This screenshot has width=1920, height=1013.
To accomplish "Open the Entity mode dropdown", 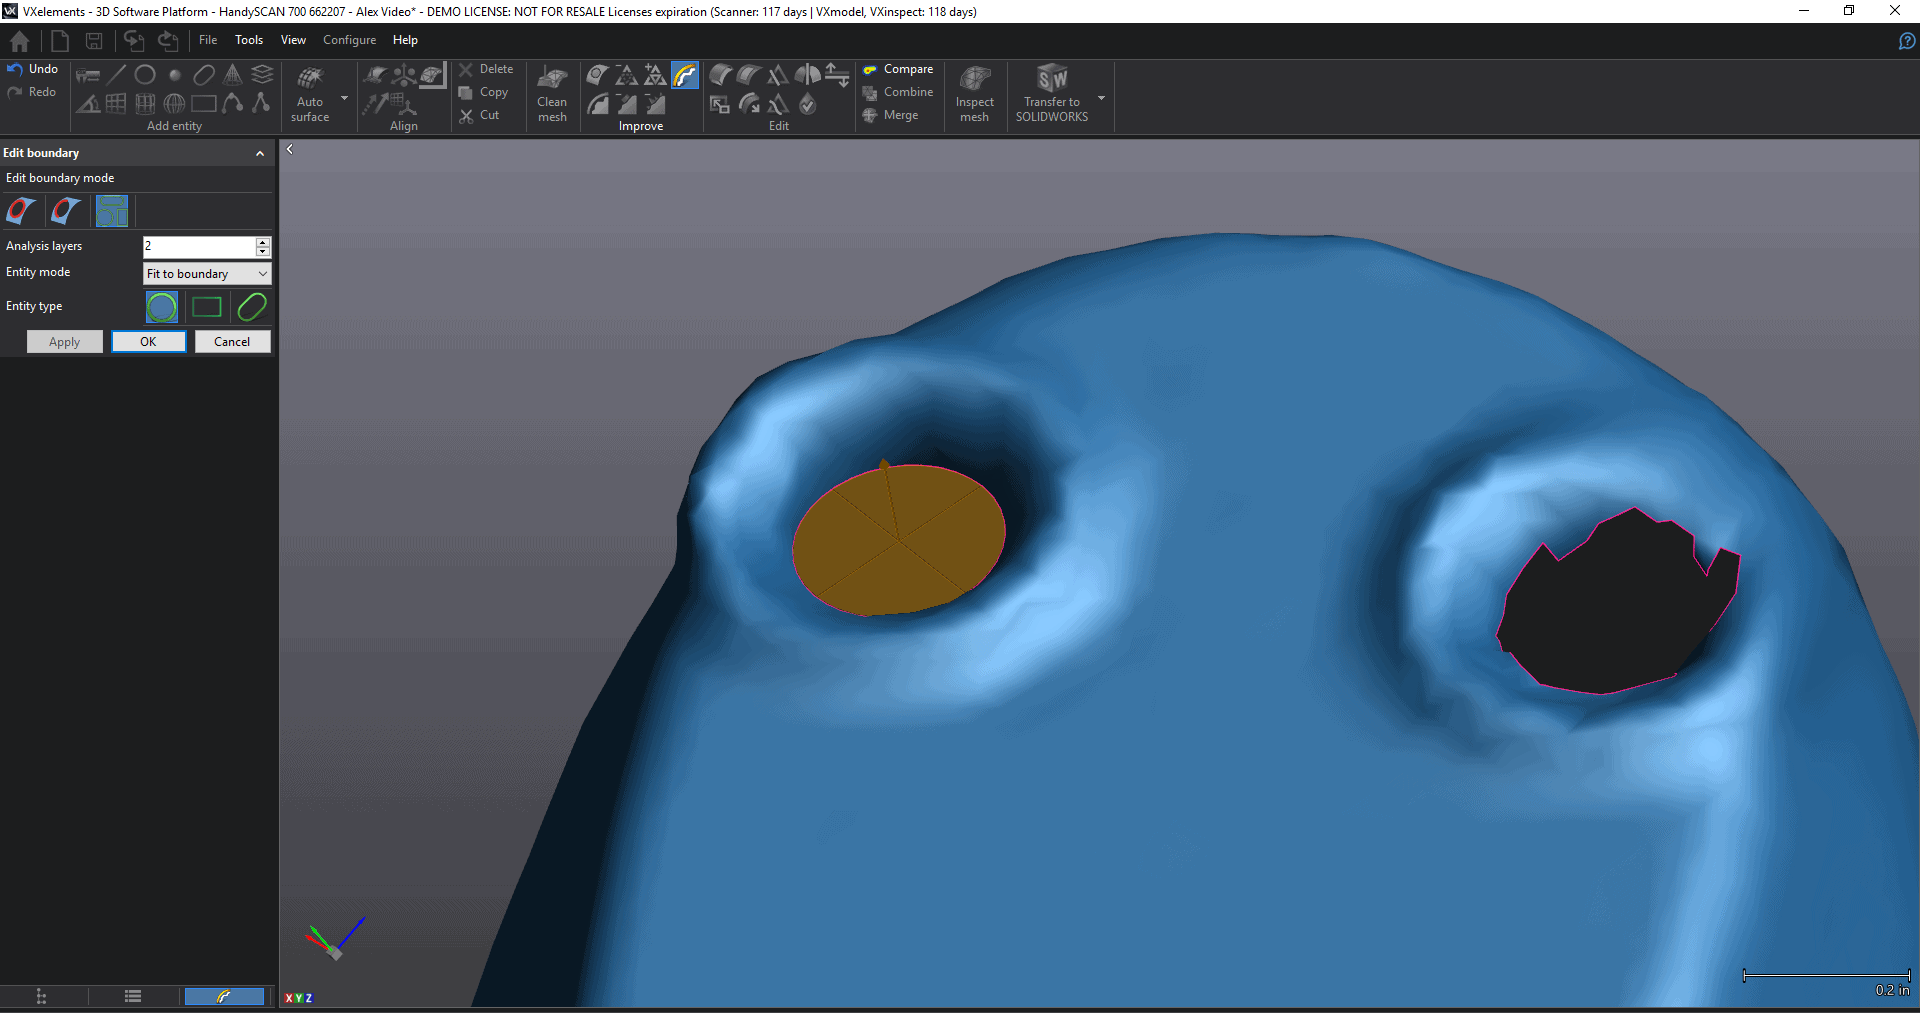I will 207,274.
